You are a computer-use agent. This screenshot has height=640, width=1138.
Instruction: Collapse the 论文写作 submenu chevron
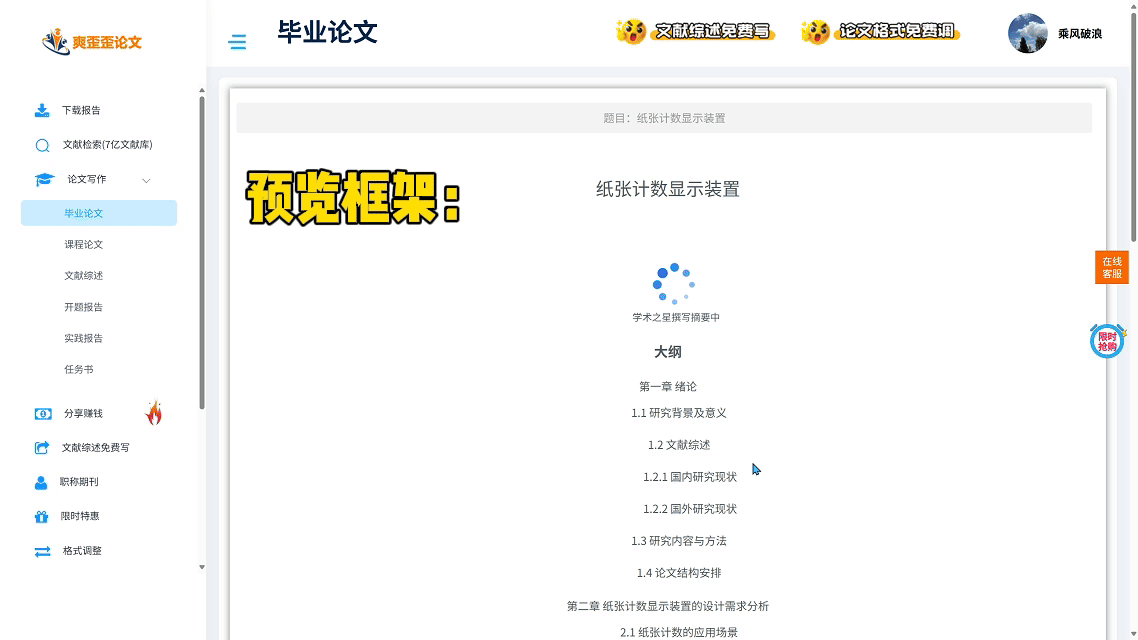146,180
